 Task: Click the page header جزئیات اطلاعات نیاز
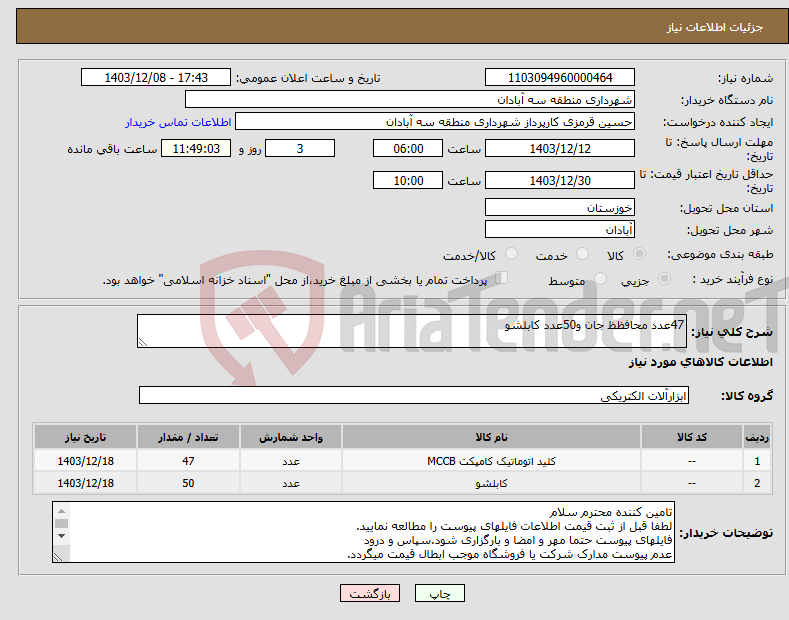click(x=715, y=27)
